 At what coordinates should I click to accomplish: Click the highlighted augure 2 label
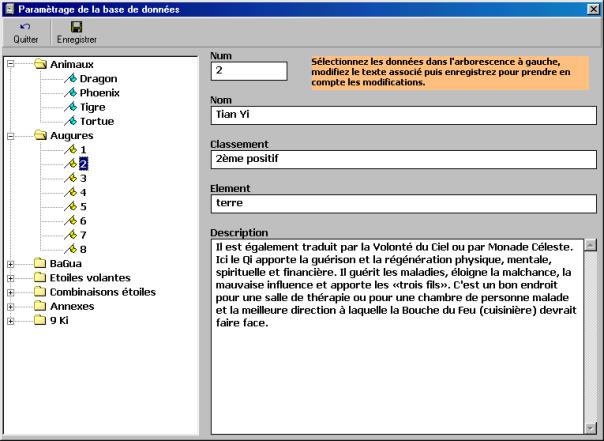(x=84, y=164)
